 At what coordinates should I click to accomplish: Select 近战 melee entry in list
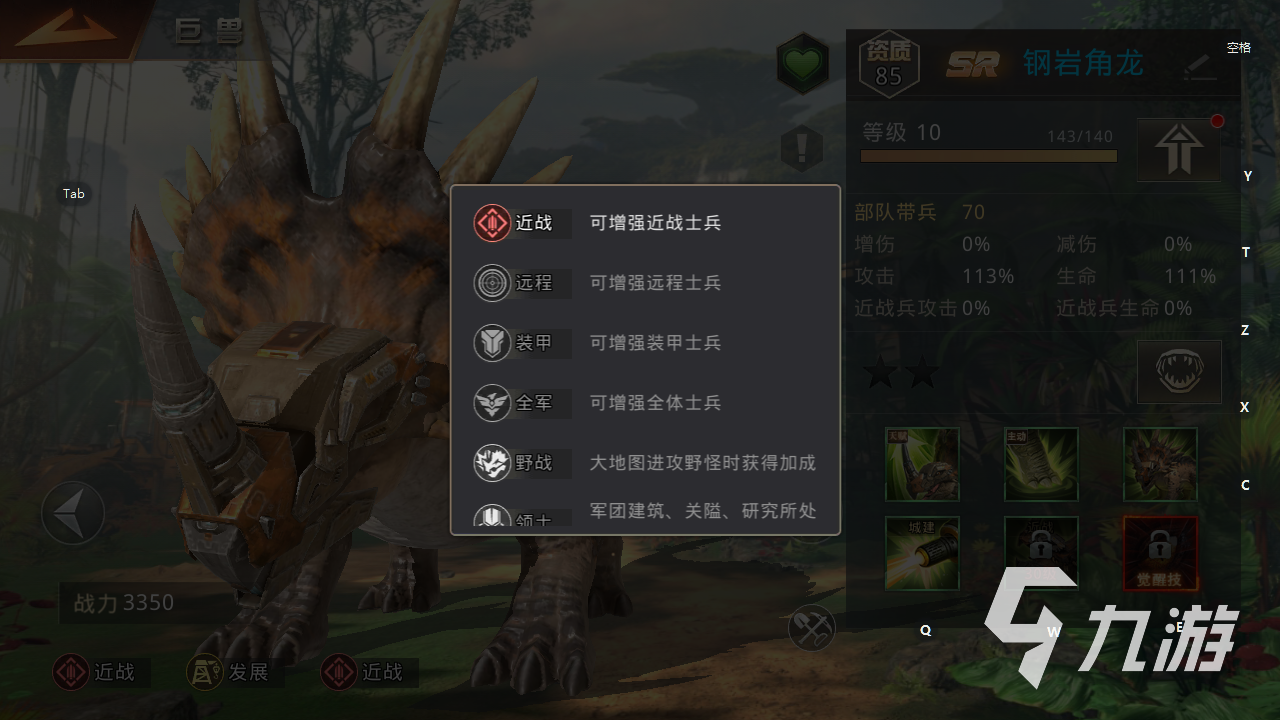[645, 223]
